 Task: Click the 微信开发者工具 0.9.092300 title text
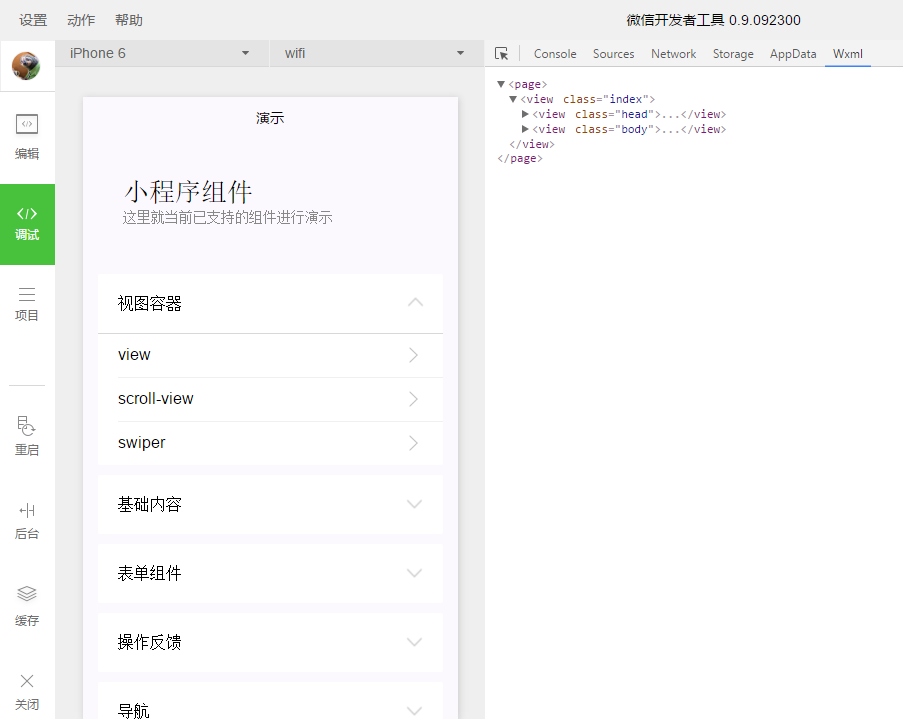714,20
